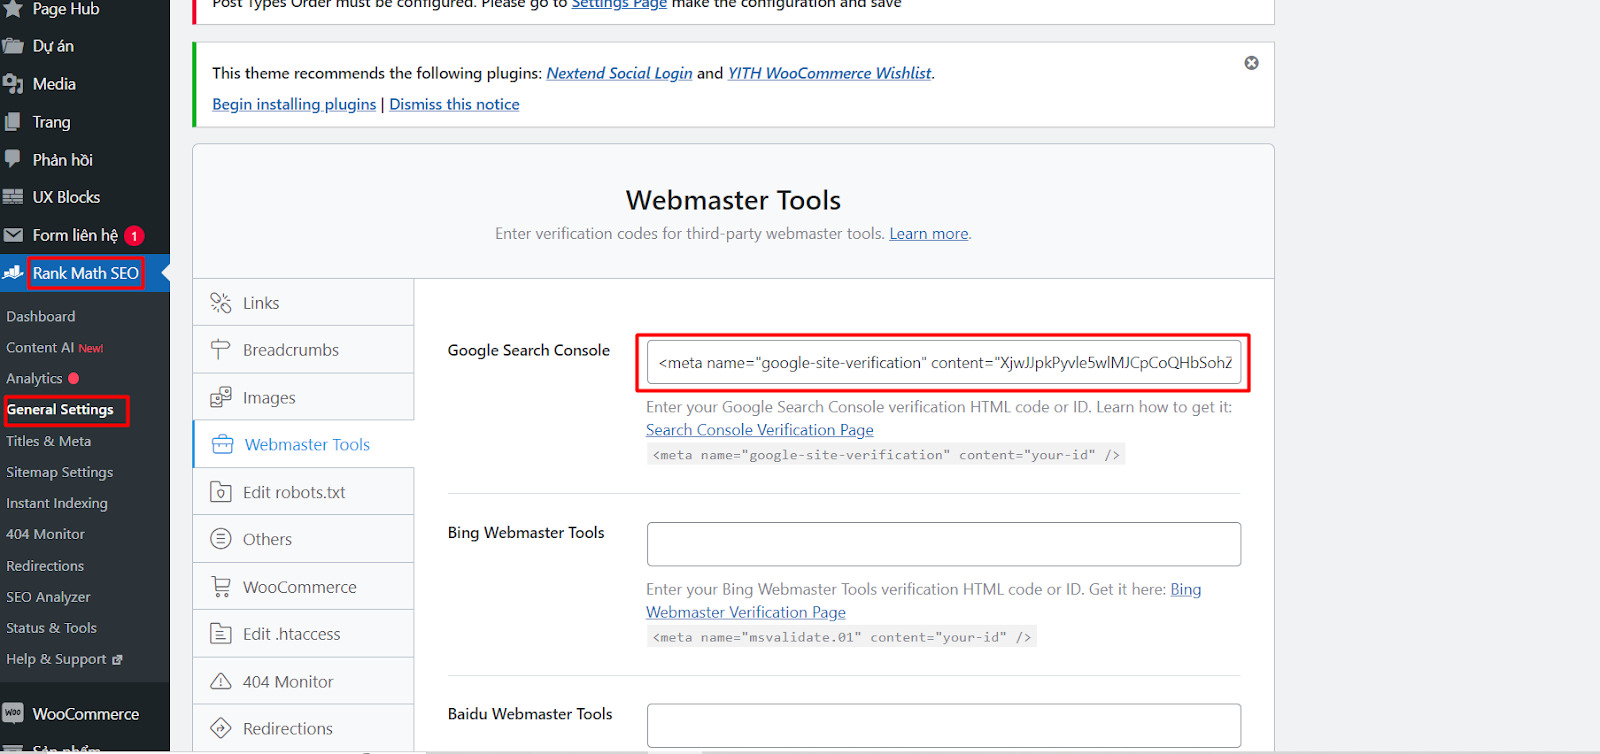Open the Search Console Verification Page link
Viewport: 1600px width, 754px height.
(x=759, y=430)
